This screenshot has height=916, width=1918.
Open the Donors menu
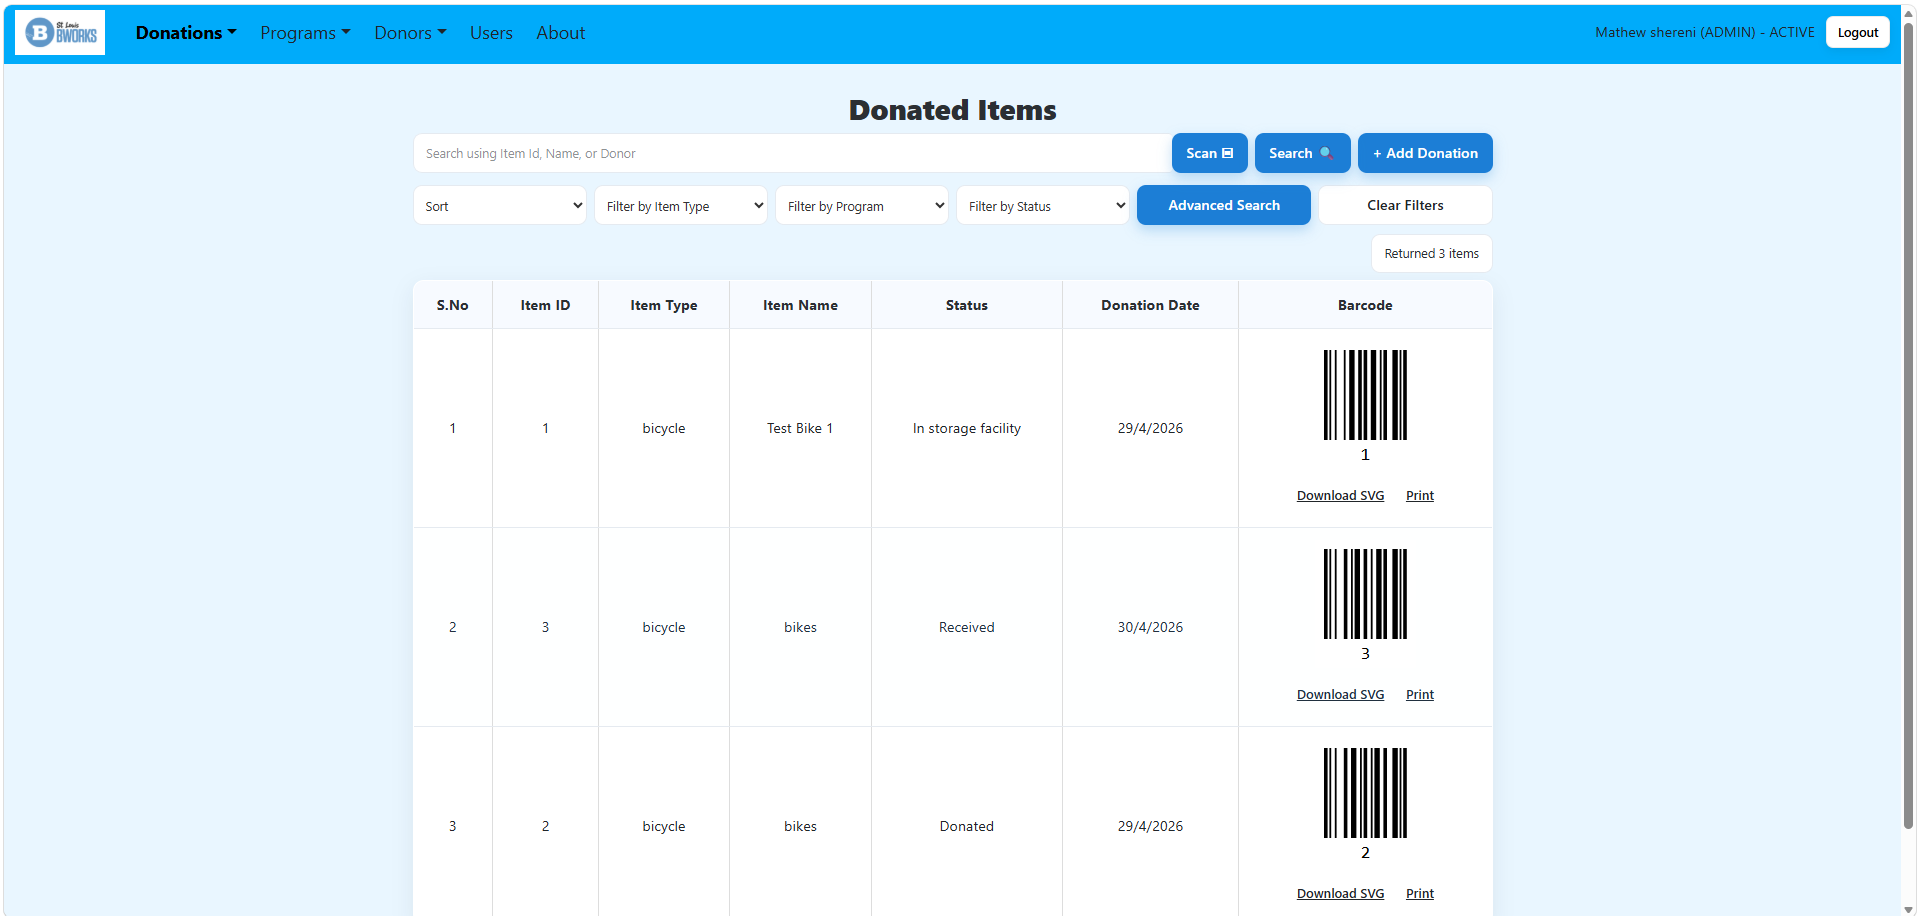pos(410,33)
